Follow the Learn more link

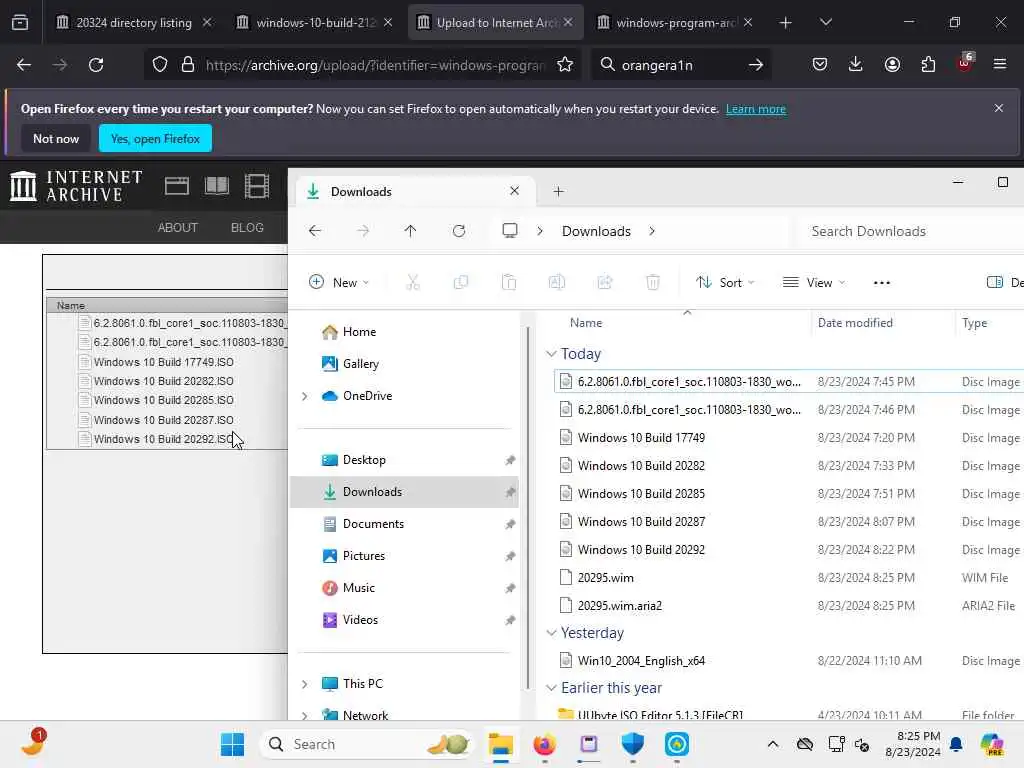756,109
